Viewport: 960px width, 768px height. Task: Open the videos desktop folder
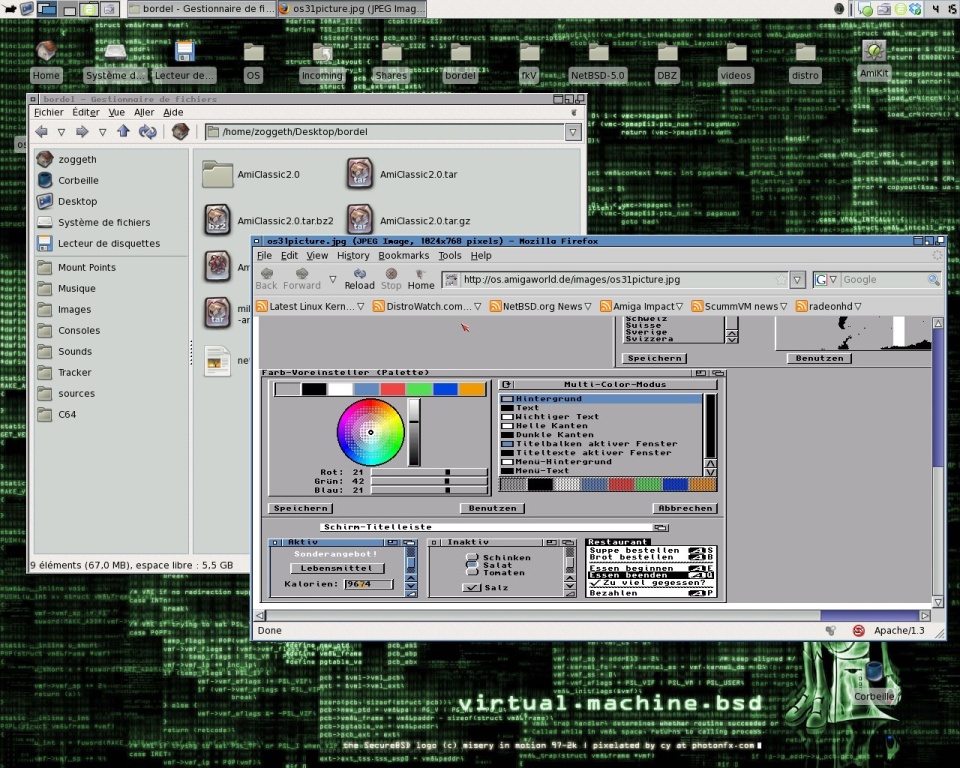click(x=735, y=60)
